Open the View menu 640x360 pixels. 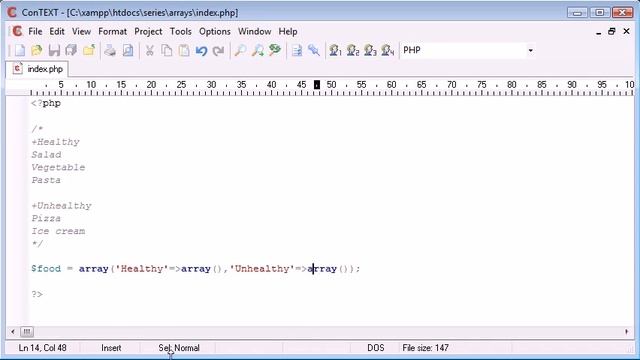tap(81, 31)
